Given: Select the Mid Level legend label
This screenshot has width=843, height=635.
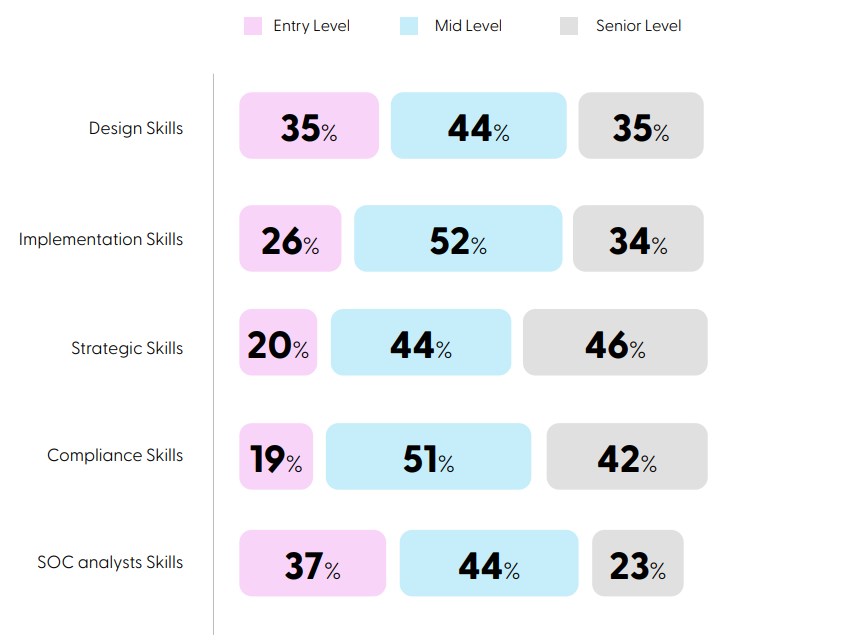Looking at the screenshot, I should (468, 26).
